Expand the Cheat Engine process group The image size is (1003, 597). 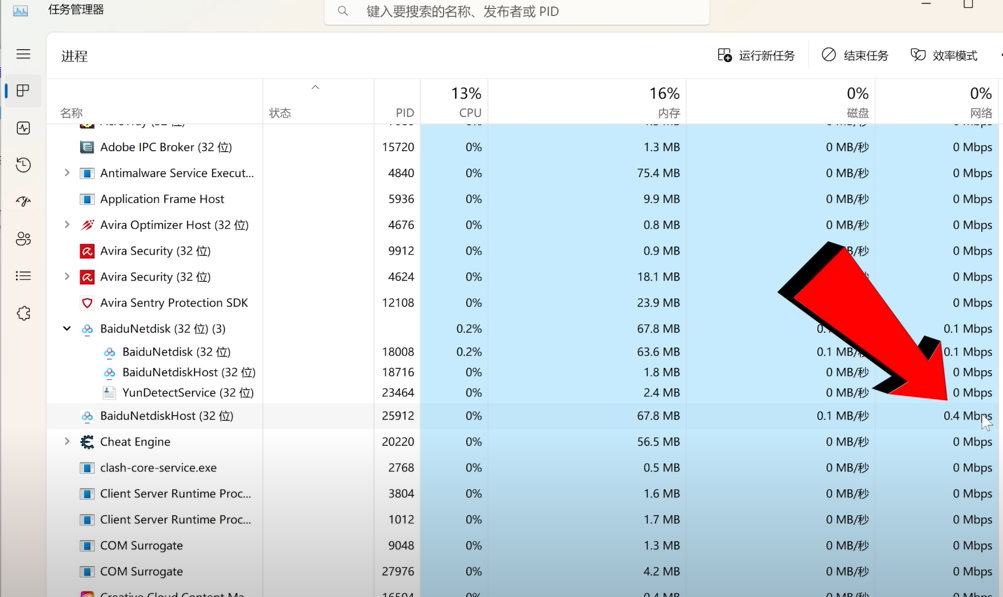pyautogui.click(x=66, y=441)
